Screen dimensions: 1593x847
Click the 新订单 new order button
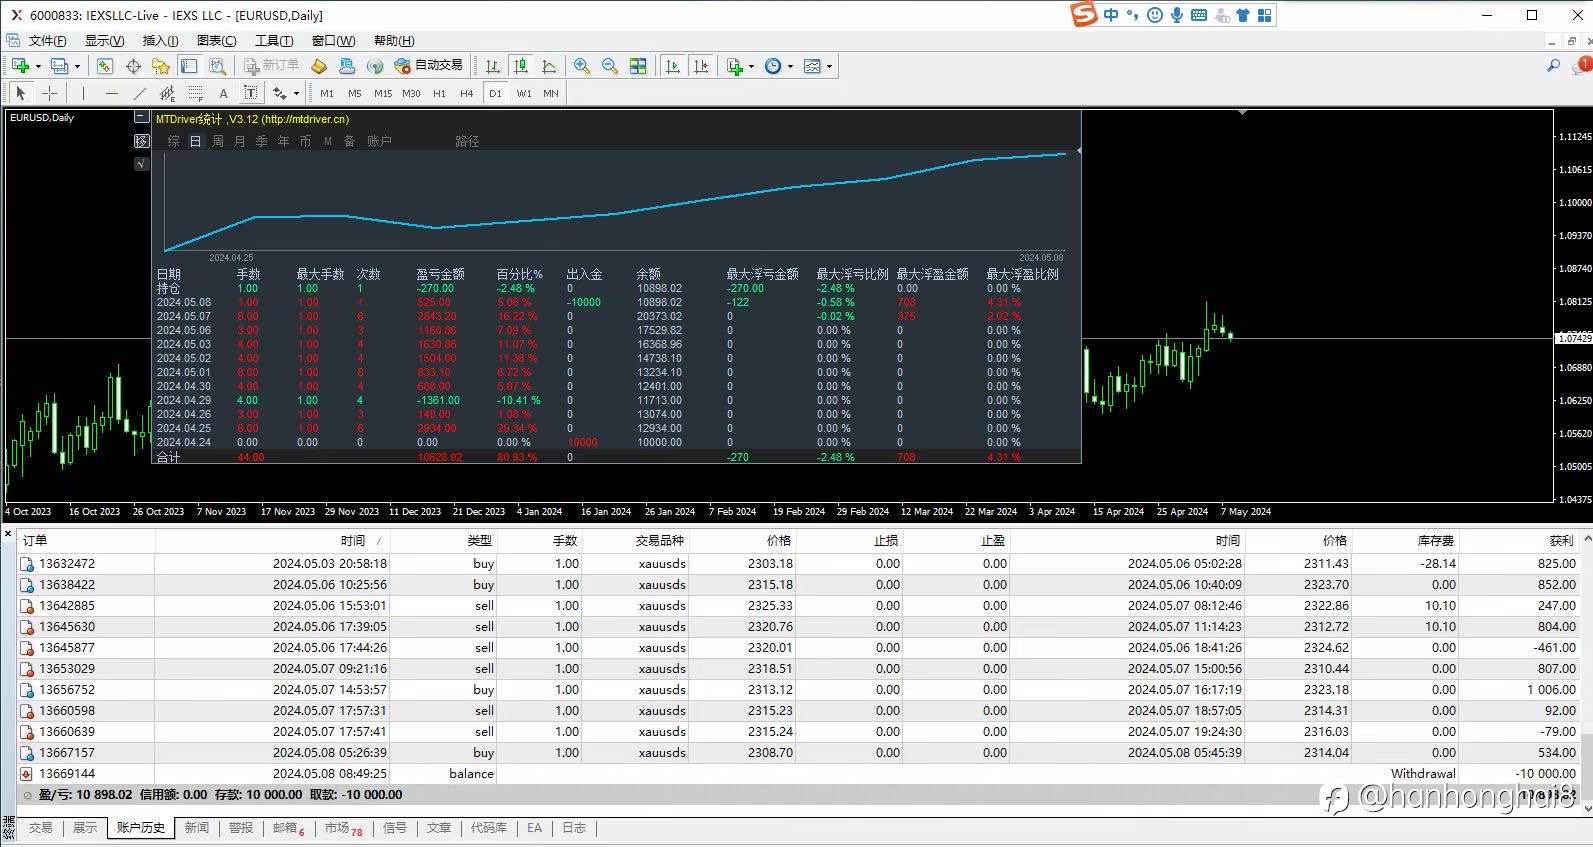[272, 65]
